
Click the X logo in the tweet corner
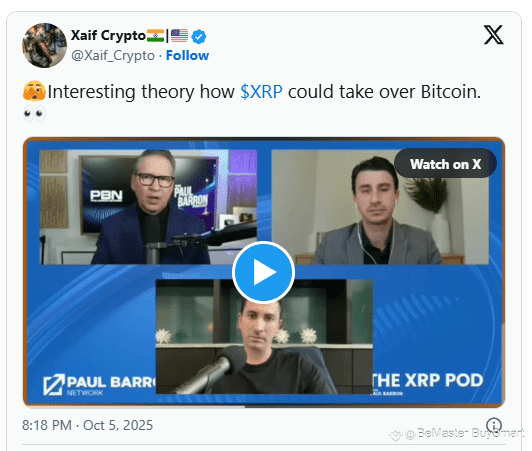point(493,35)
